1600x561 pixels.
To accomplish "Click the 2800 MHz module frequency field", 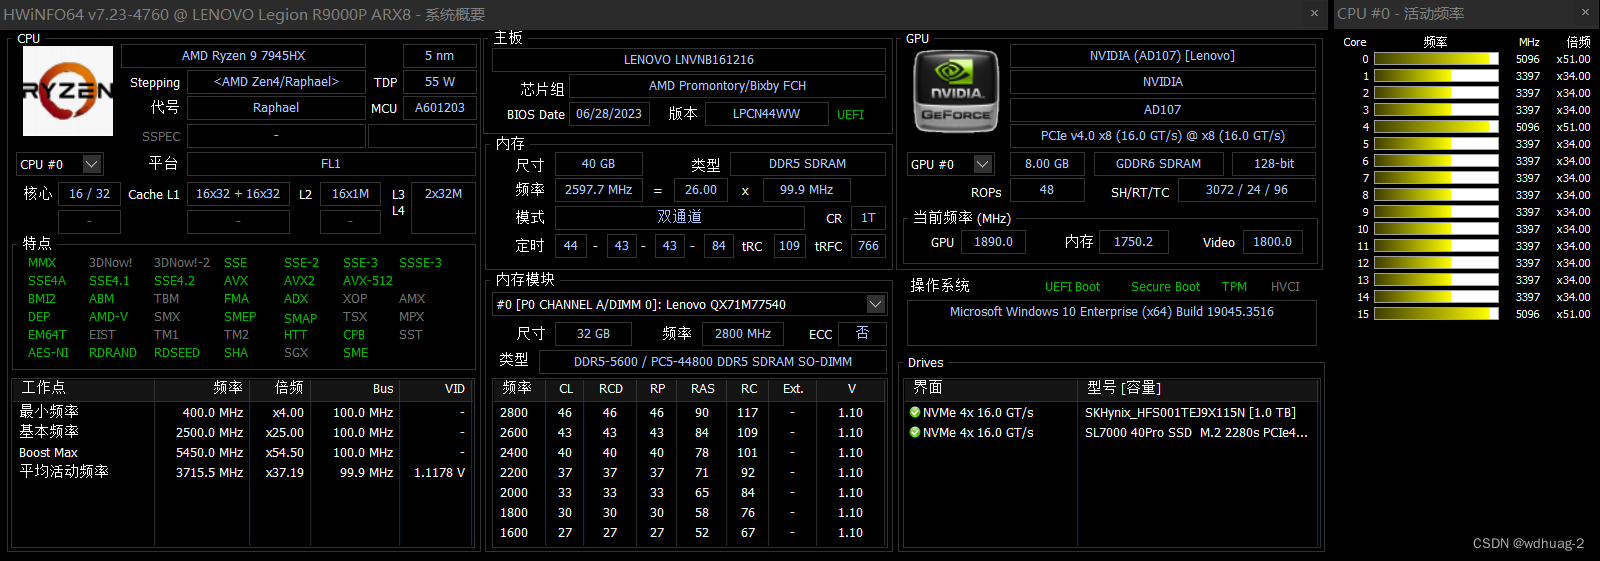I will [743, 334].
